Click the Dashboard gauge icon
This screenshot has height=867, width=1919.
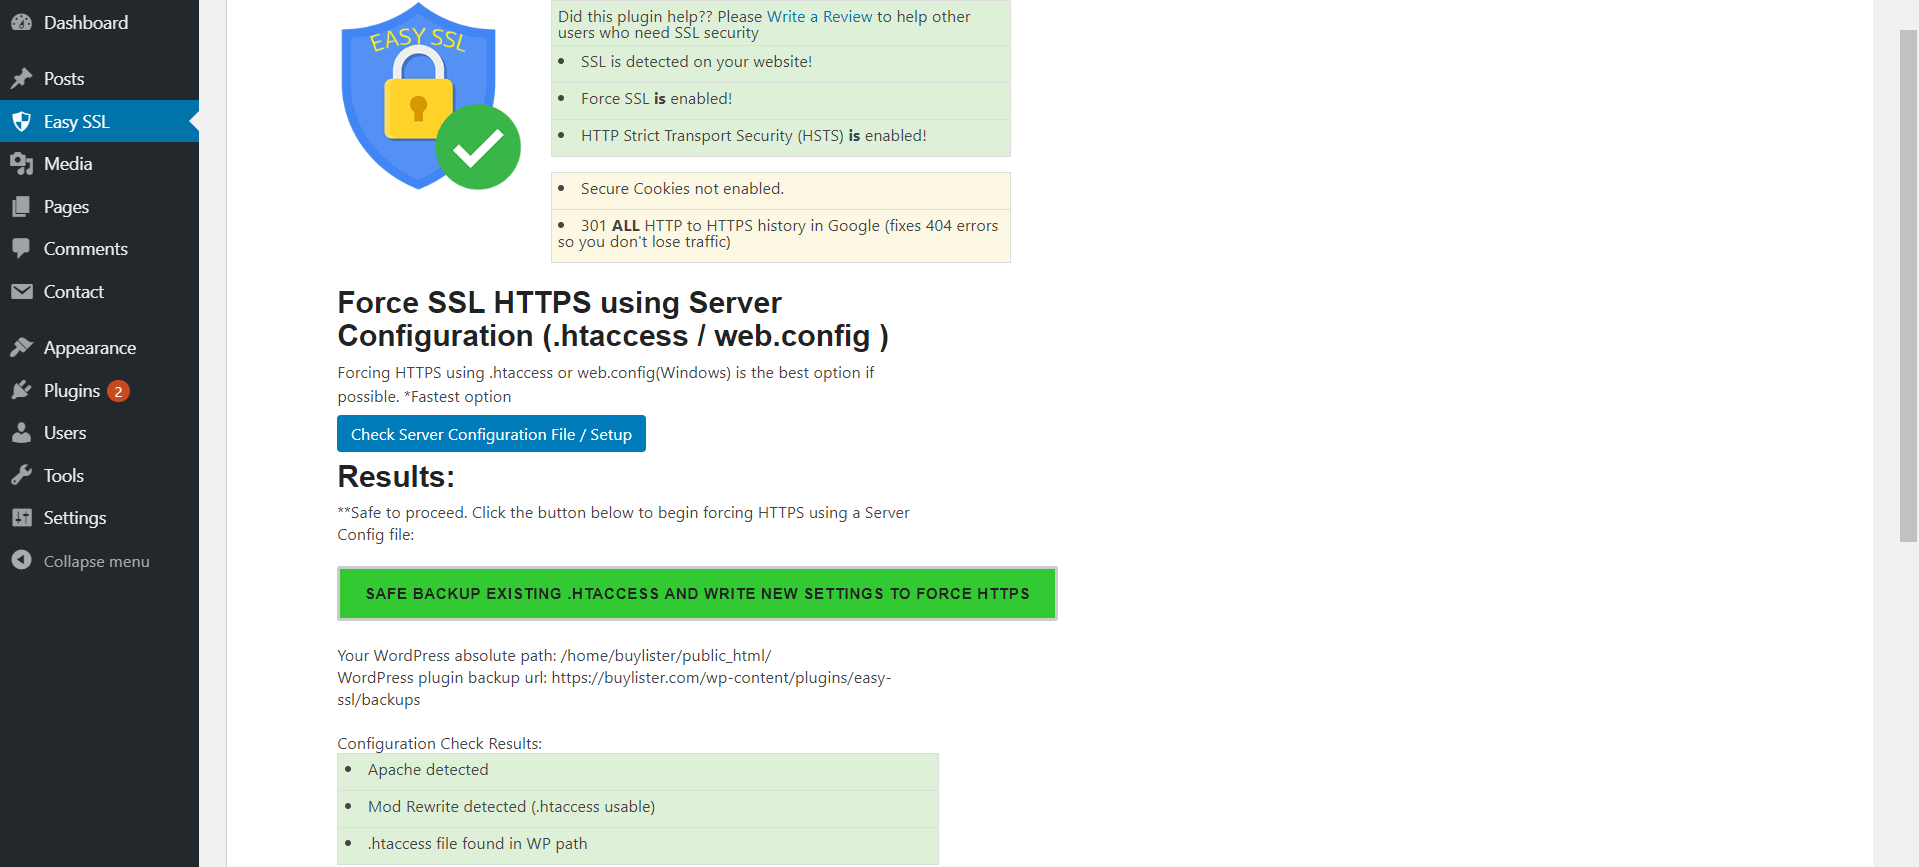tap(22, 22)
